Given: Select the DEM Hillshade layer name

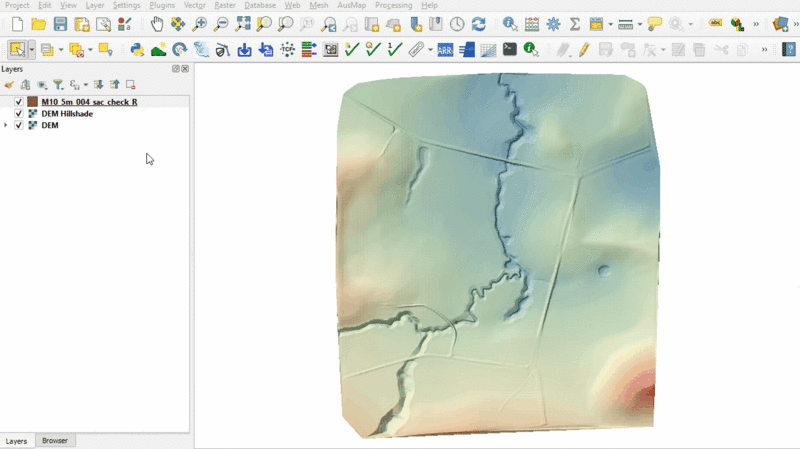Looking at the screenshot, I should coord(67,114).
